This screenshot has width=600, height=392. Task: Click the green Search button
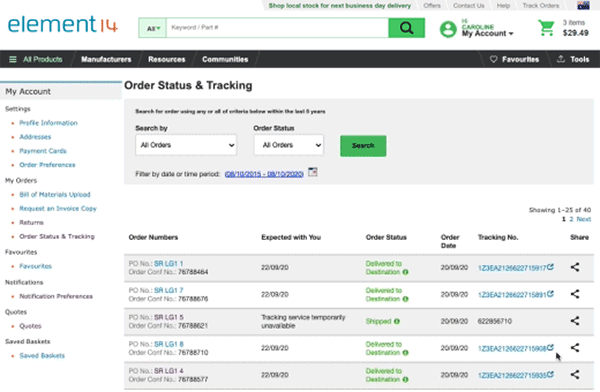(x=363, y=146)
